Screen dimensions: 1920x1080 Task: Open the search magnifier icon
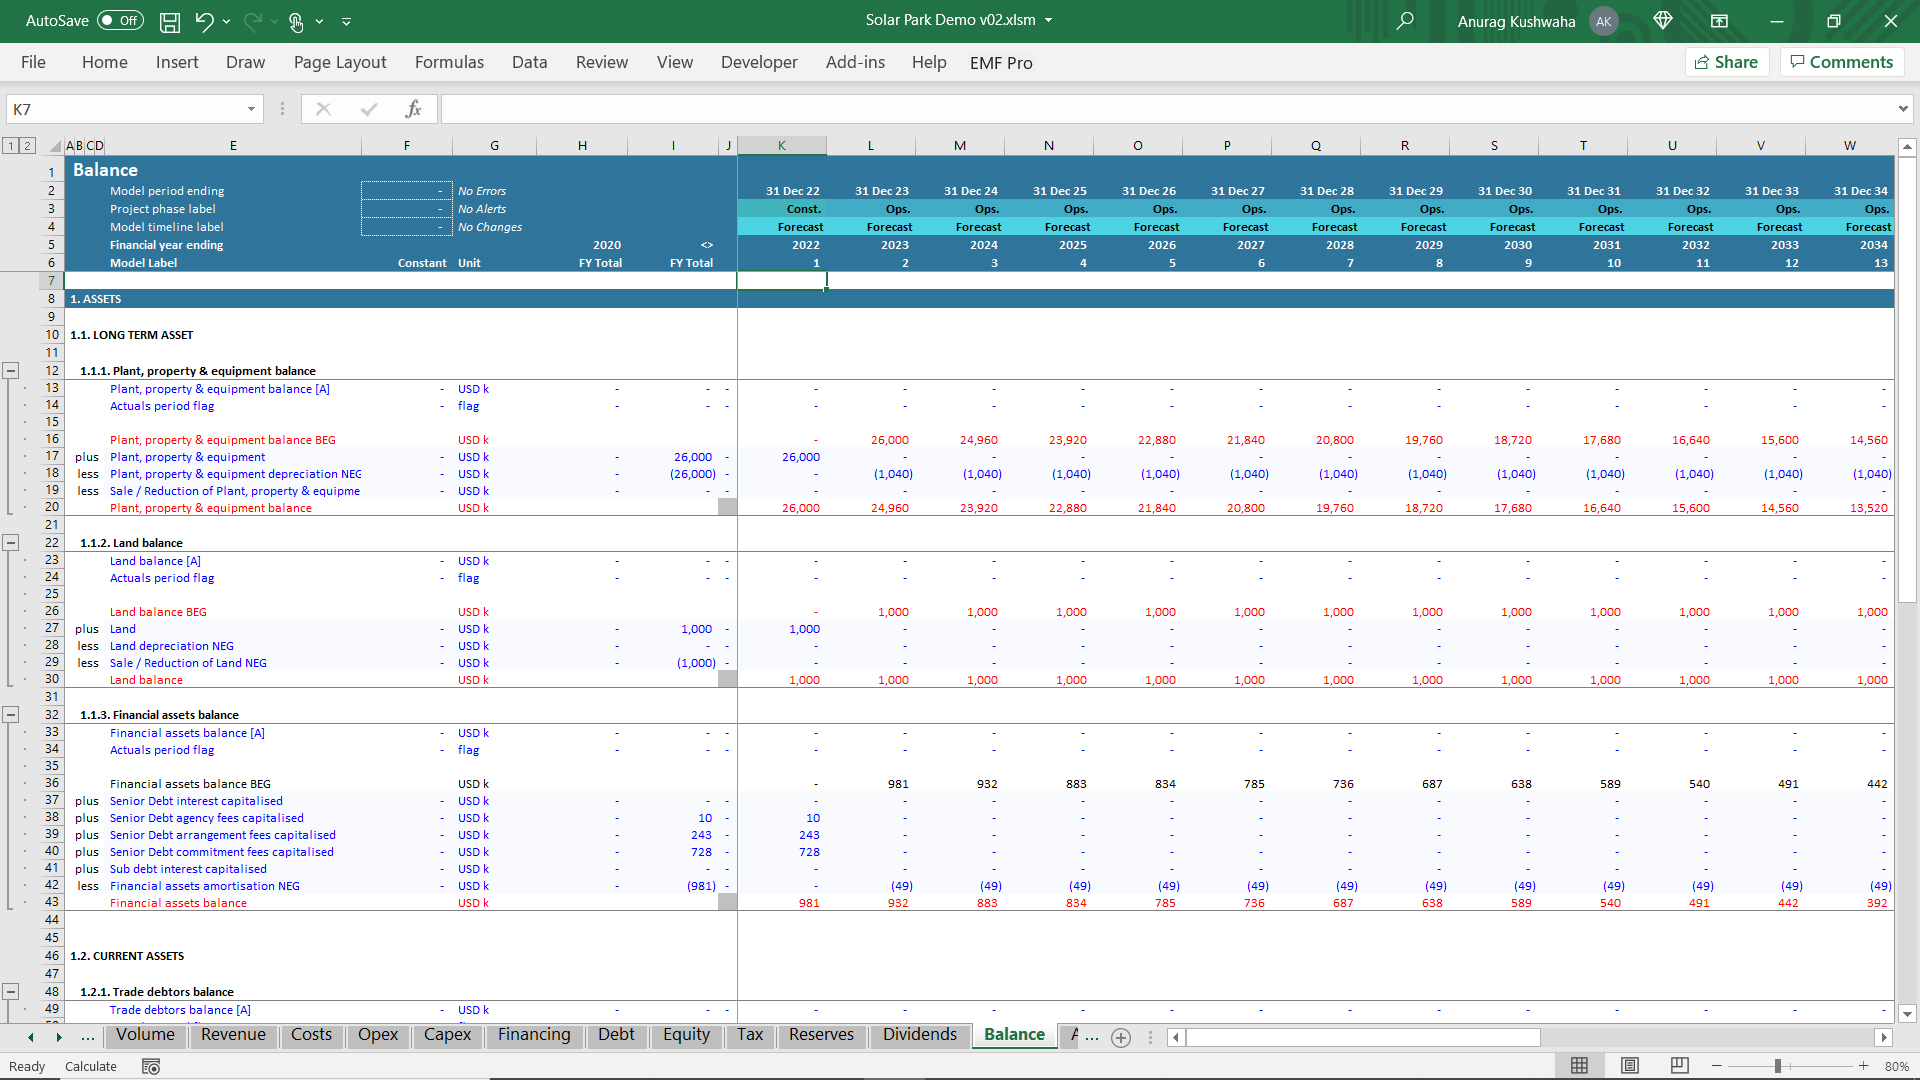[1405, 21]
